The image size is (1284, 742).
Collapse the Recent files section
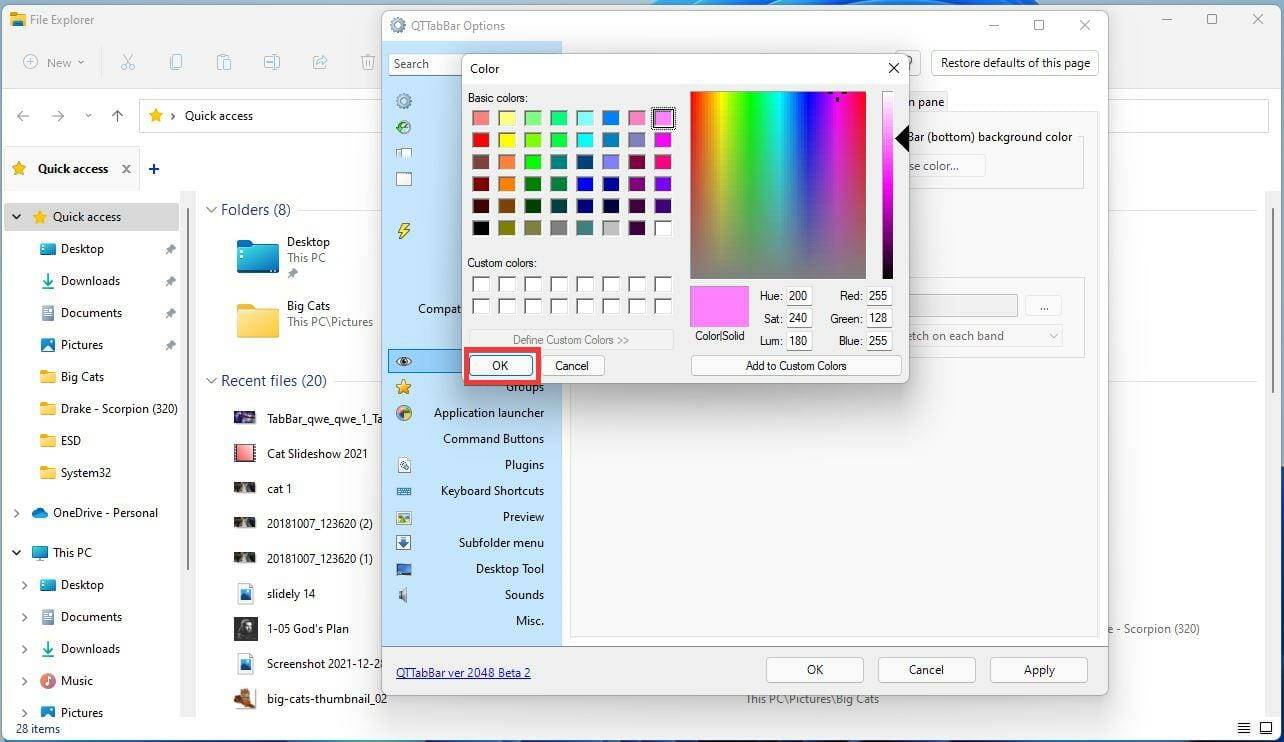click(x=210, y=381)
